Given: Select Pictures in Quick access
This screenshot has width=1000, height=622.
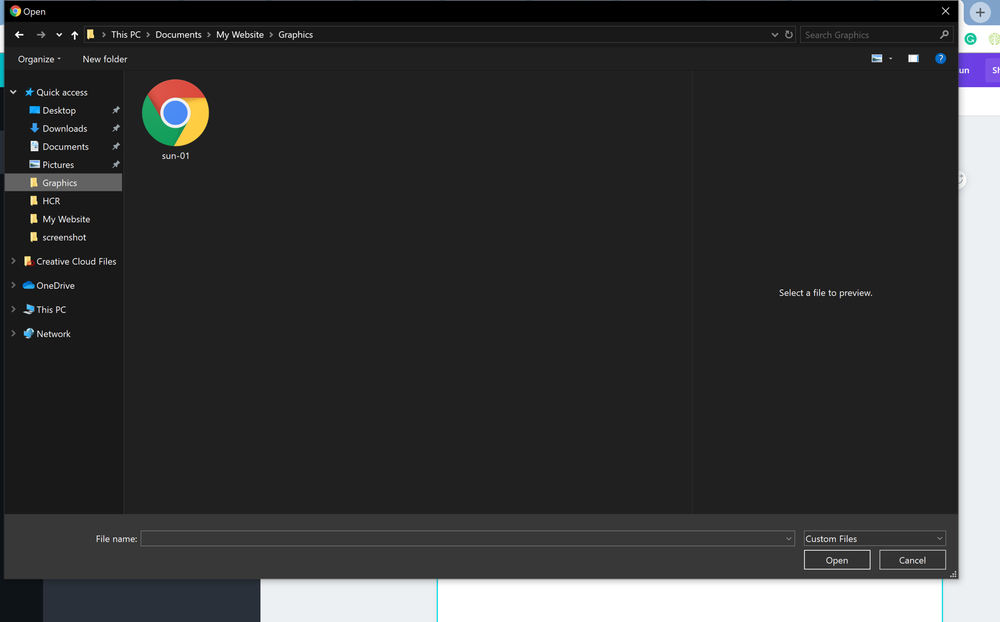Looking at the screenshot, I should (x=58, y=165).
